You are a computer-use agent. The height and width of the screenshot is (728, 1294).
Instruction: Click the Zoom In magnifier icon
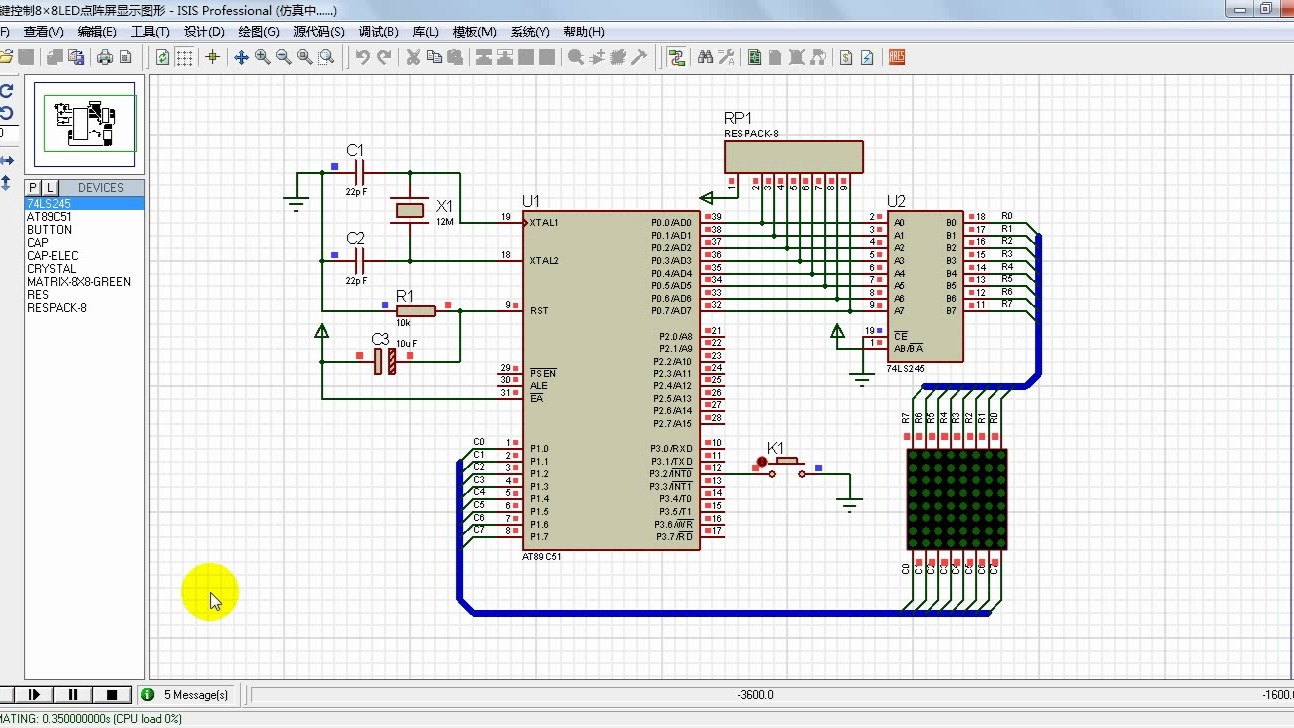tap(262, 57)
